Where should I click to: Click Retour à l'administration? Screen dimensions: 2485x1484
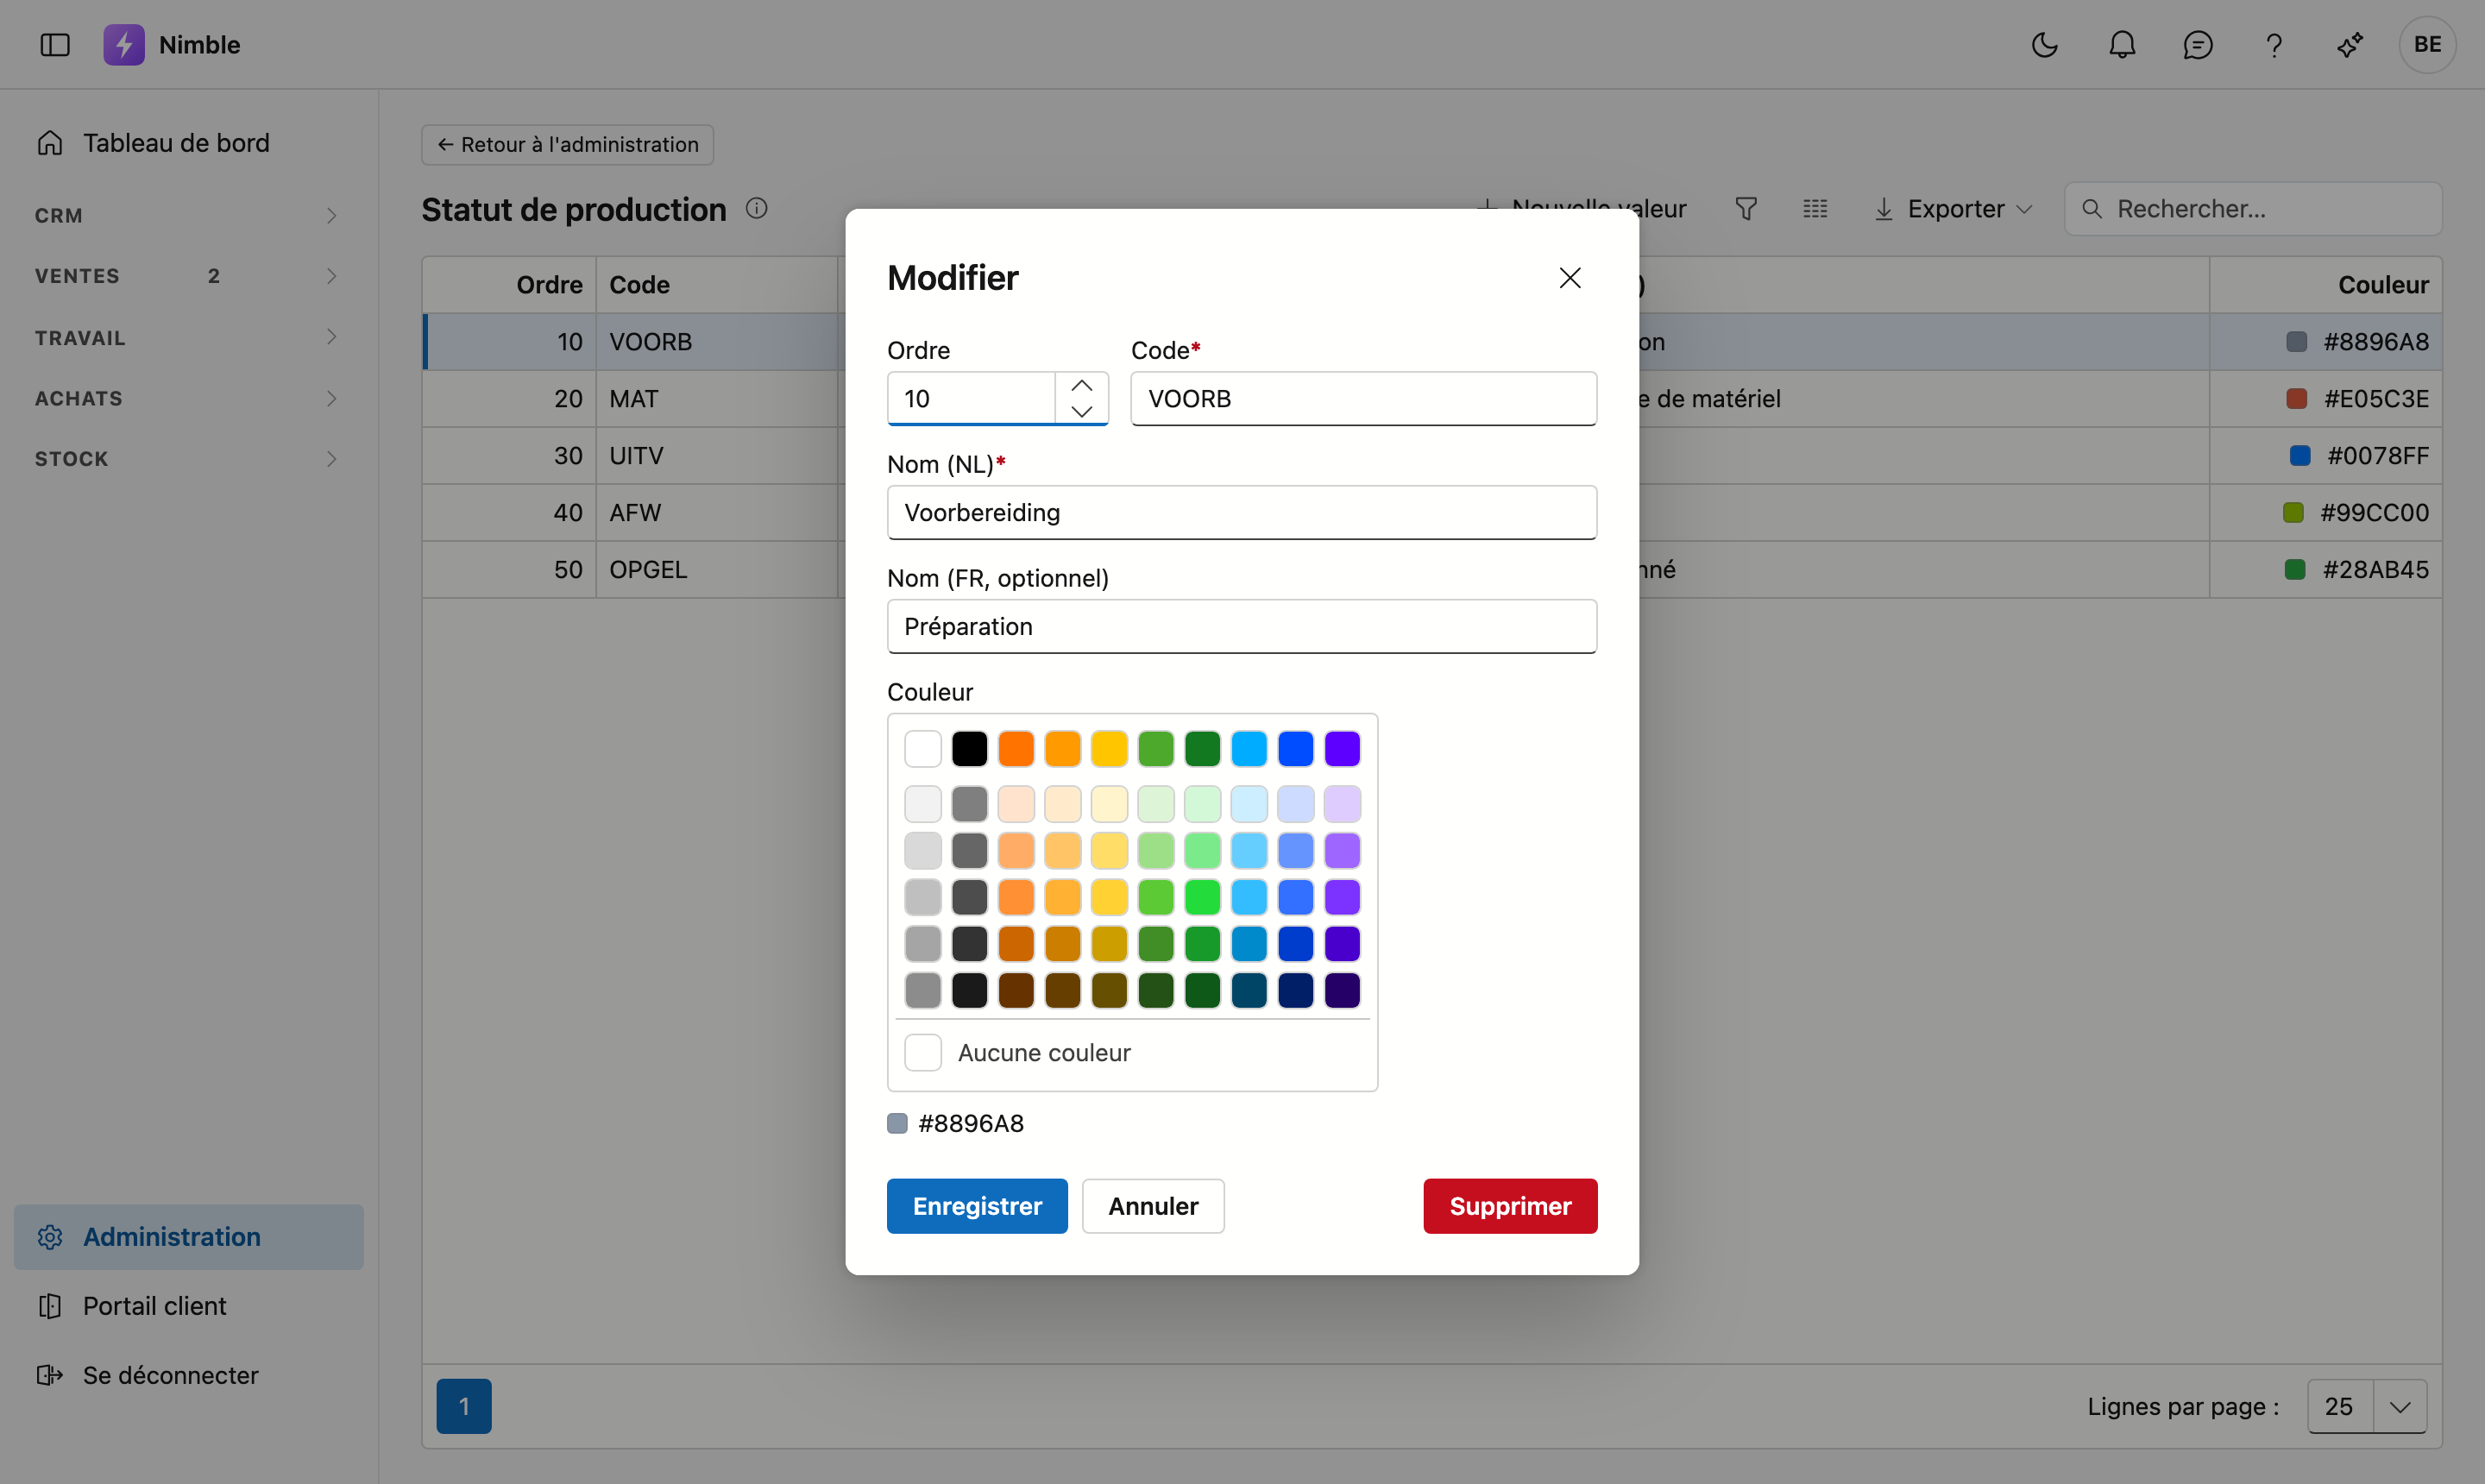[x=567, y=145]
